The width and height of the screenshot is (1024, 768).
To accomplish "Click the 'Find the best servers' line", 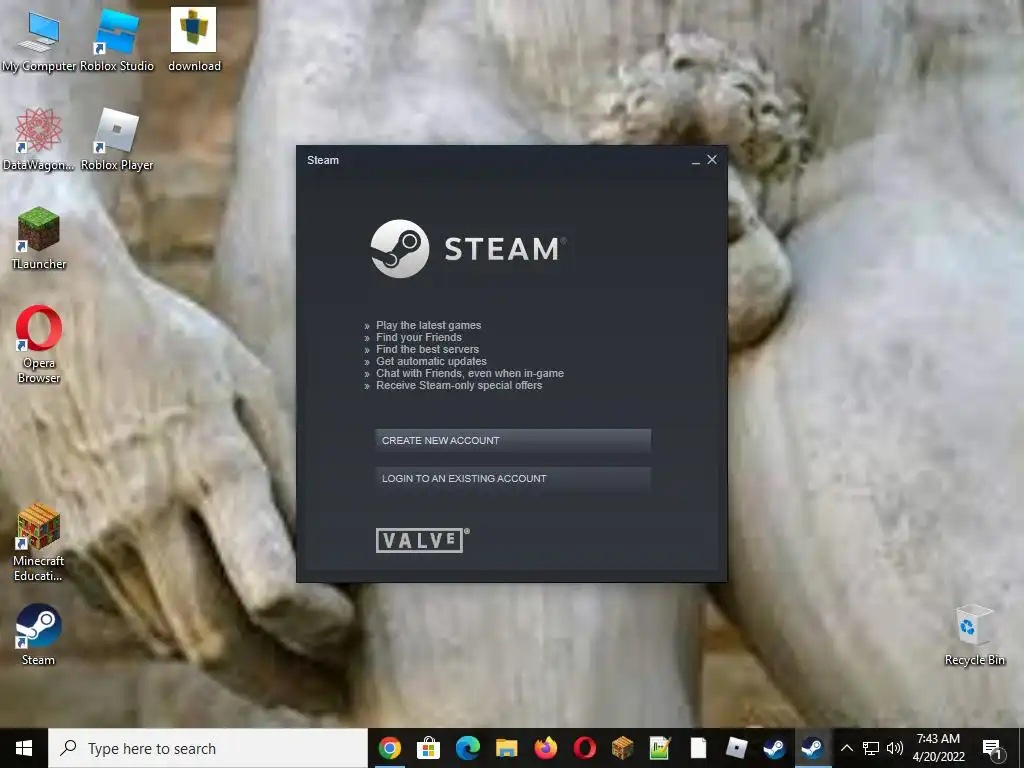I will [x=427, y=349].
